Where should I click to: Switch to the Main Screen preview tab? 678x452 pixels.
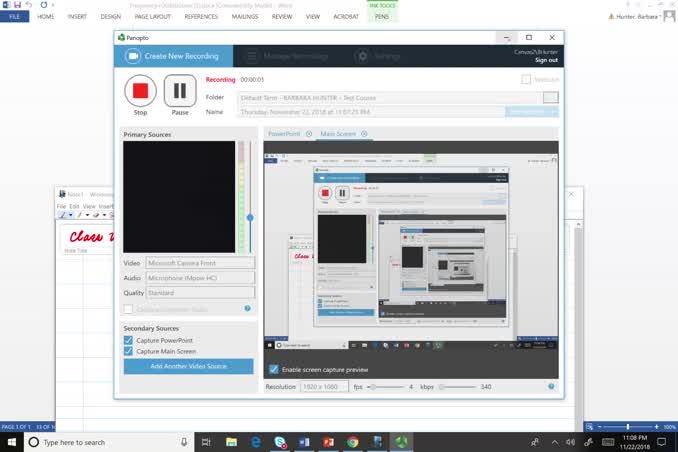point(338,133)
